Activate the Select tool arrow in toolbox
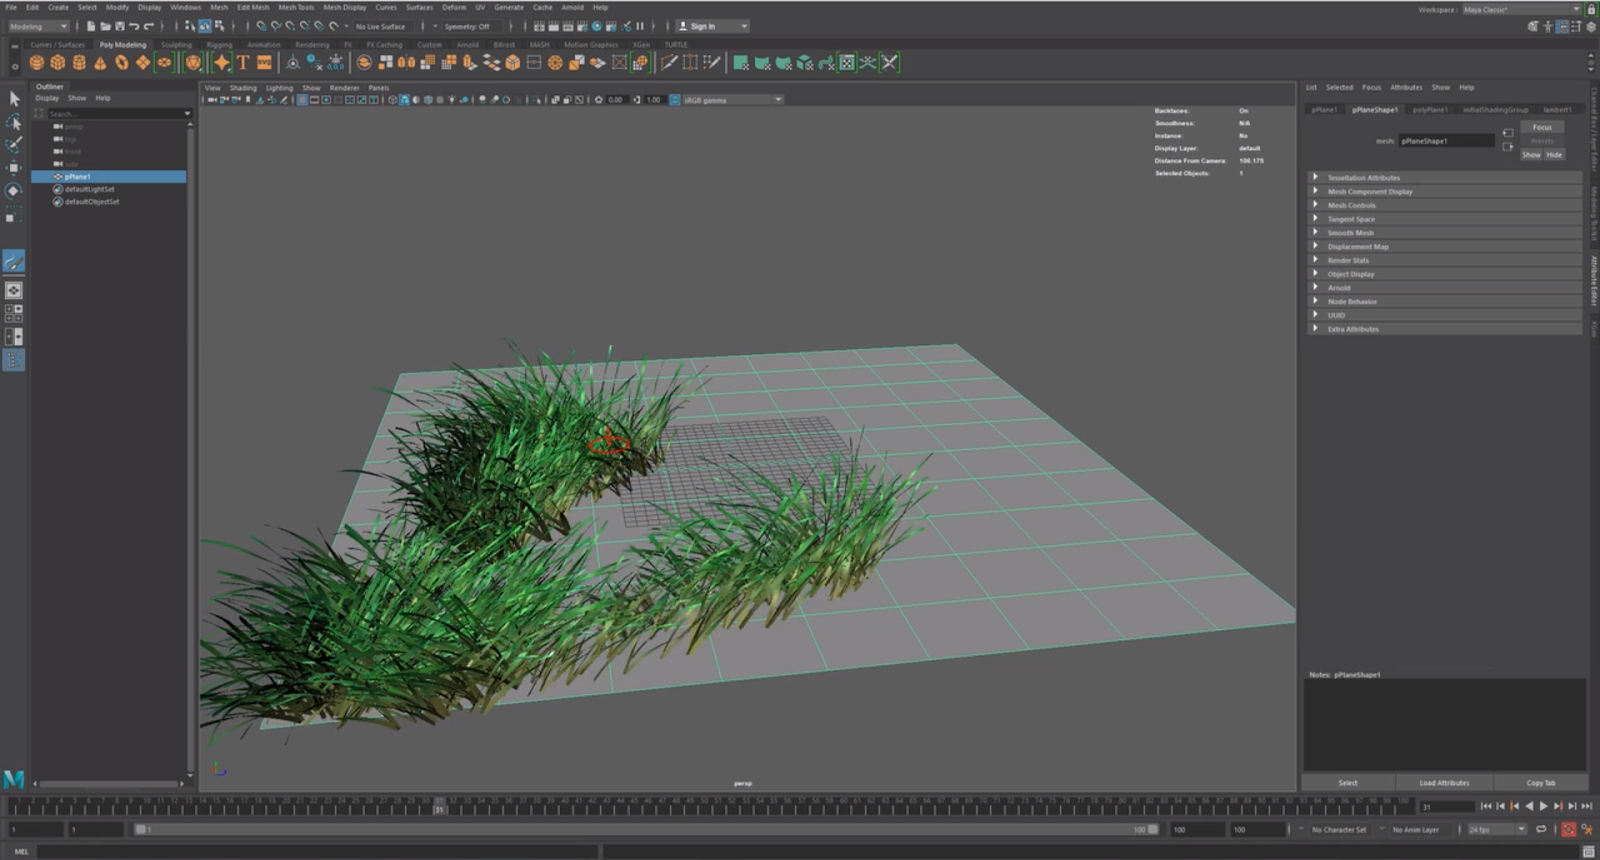This screenshot has height=860, width=1600. 14,99
